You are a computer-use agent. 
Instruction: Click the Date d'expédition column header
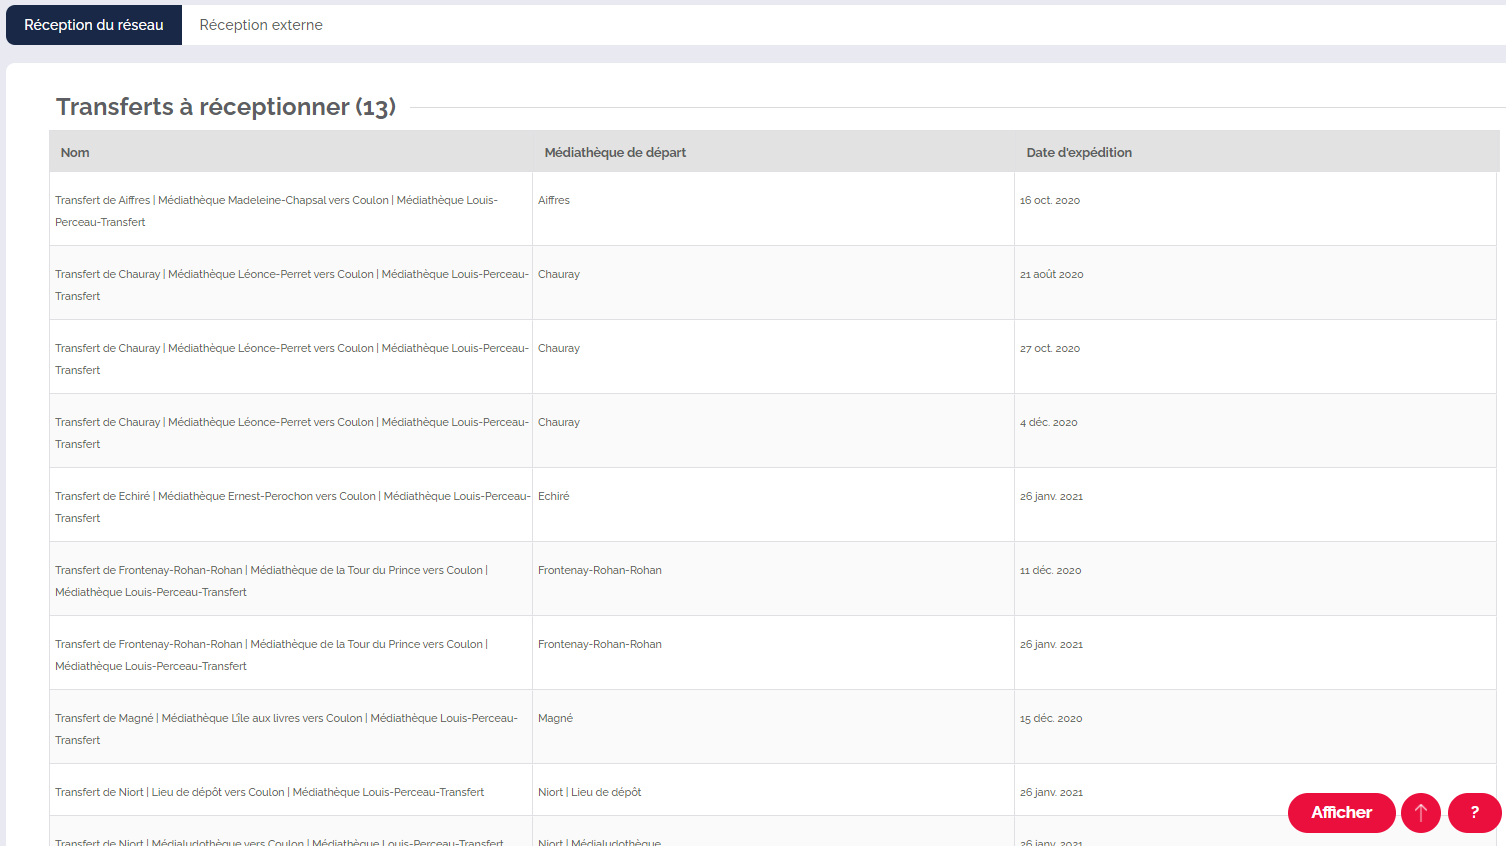[x=1079, y=152]
